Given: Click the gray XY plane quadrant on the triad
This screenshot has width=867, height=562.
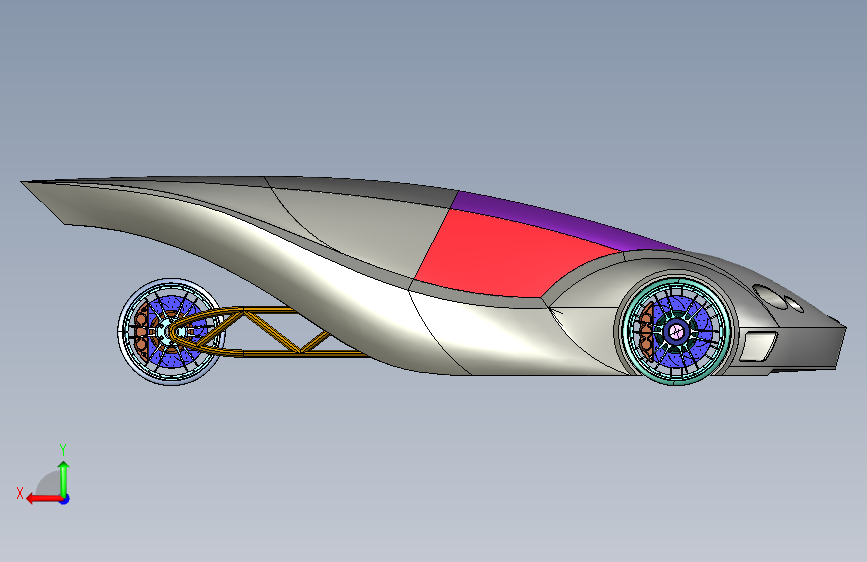Looking at the screenshot, I should (49, 484).
